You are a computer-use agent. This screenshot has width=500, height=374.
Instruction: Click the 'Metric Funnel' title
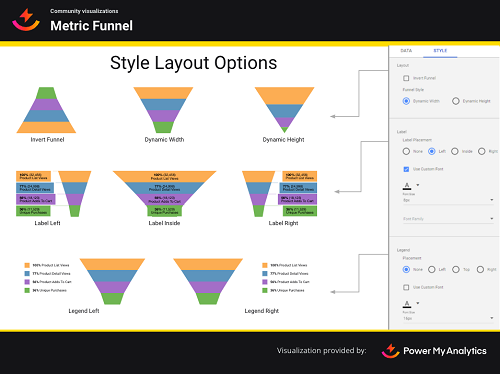(x=91, y=26)
